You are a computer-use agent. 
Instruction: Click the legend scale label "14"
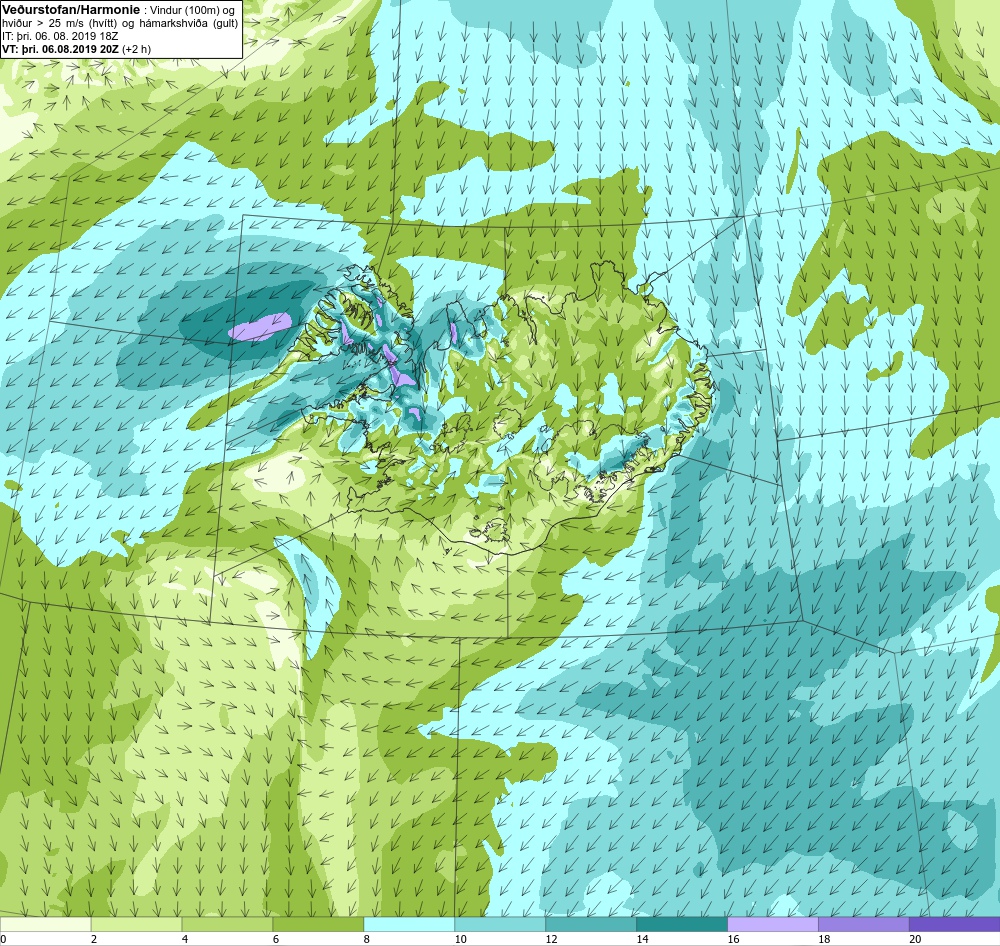(642, 939)
